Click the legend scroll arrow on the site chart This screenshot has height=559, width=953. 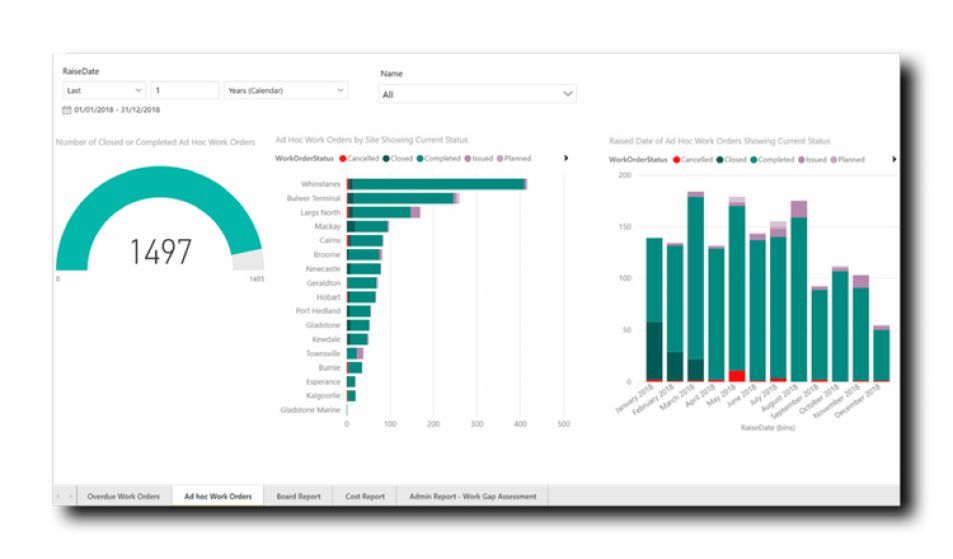[x=566, y=158]
